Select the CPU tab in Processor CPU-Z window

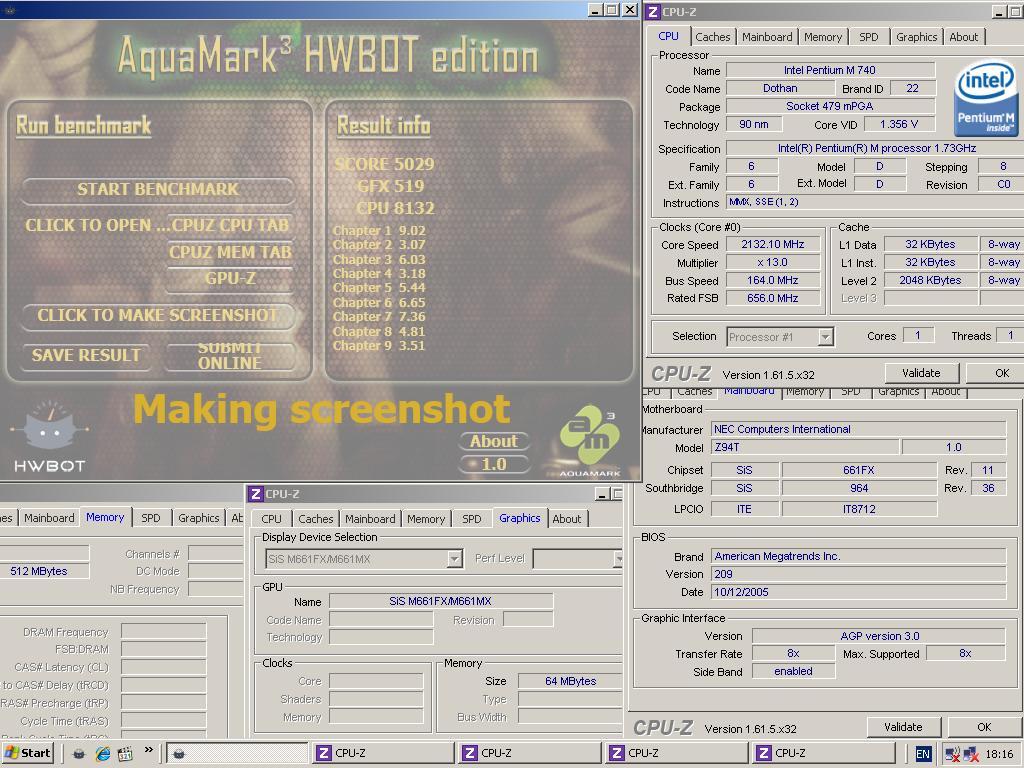tap(668, 37)
